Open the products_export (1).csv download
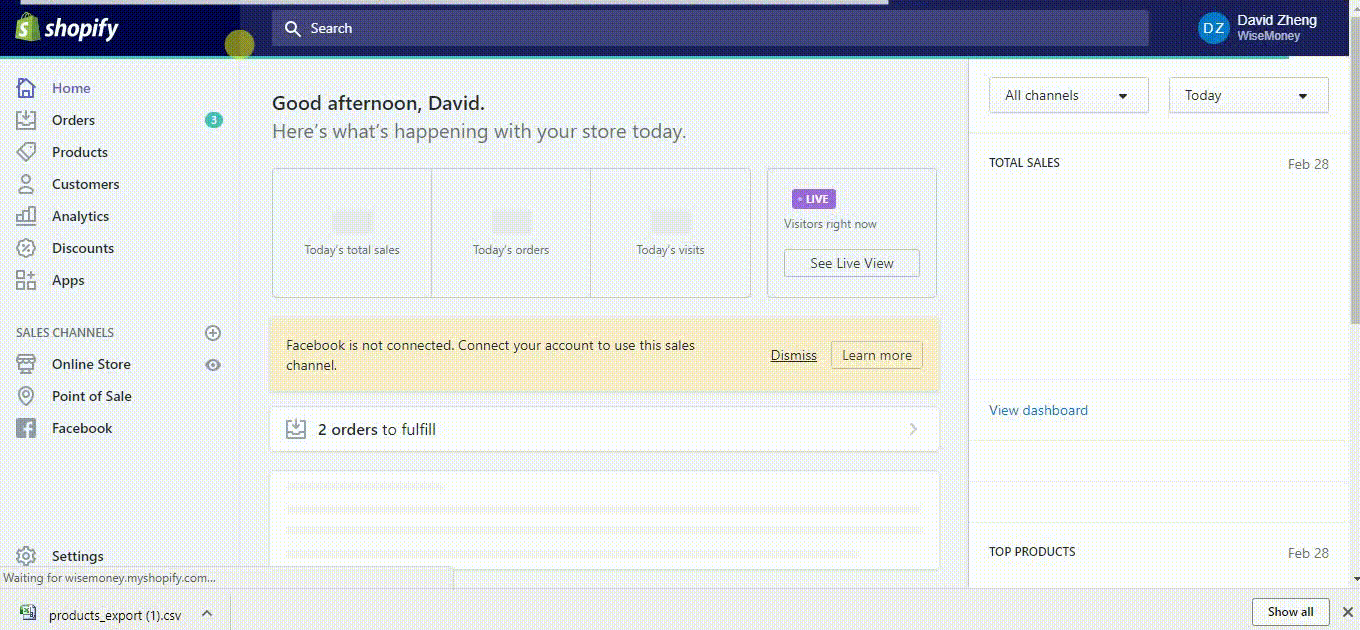Image resolution: width=1360 pixels, height=630 pixels. point(115,615)
